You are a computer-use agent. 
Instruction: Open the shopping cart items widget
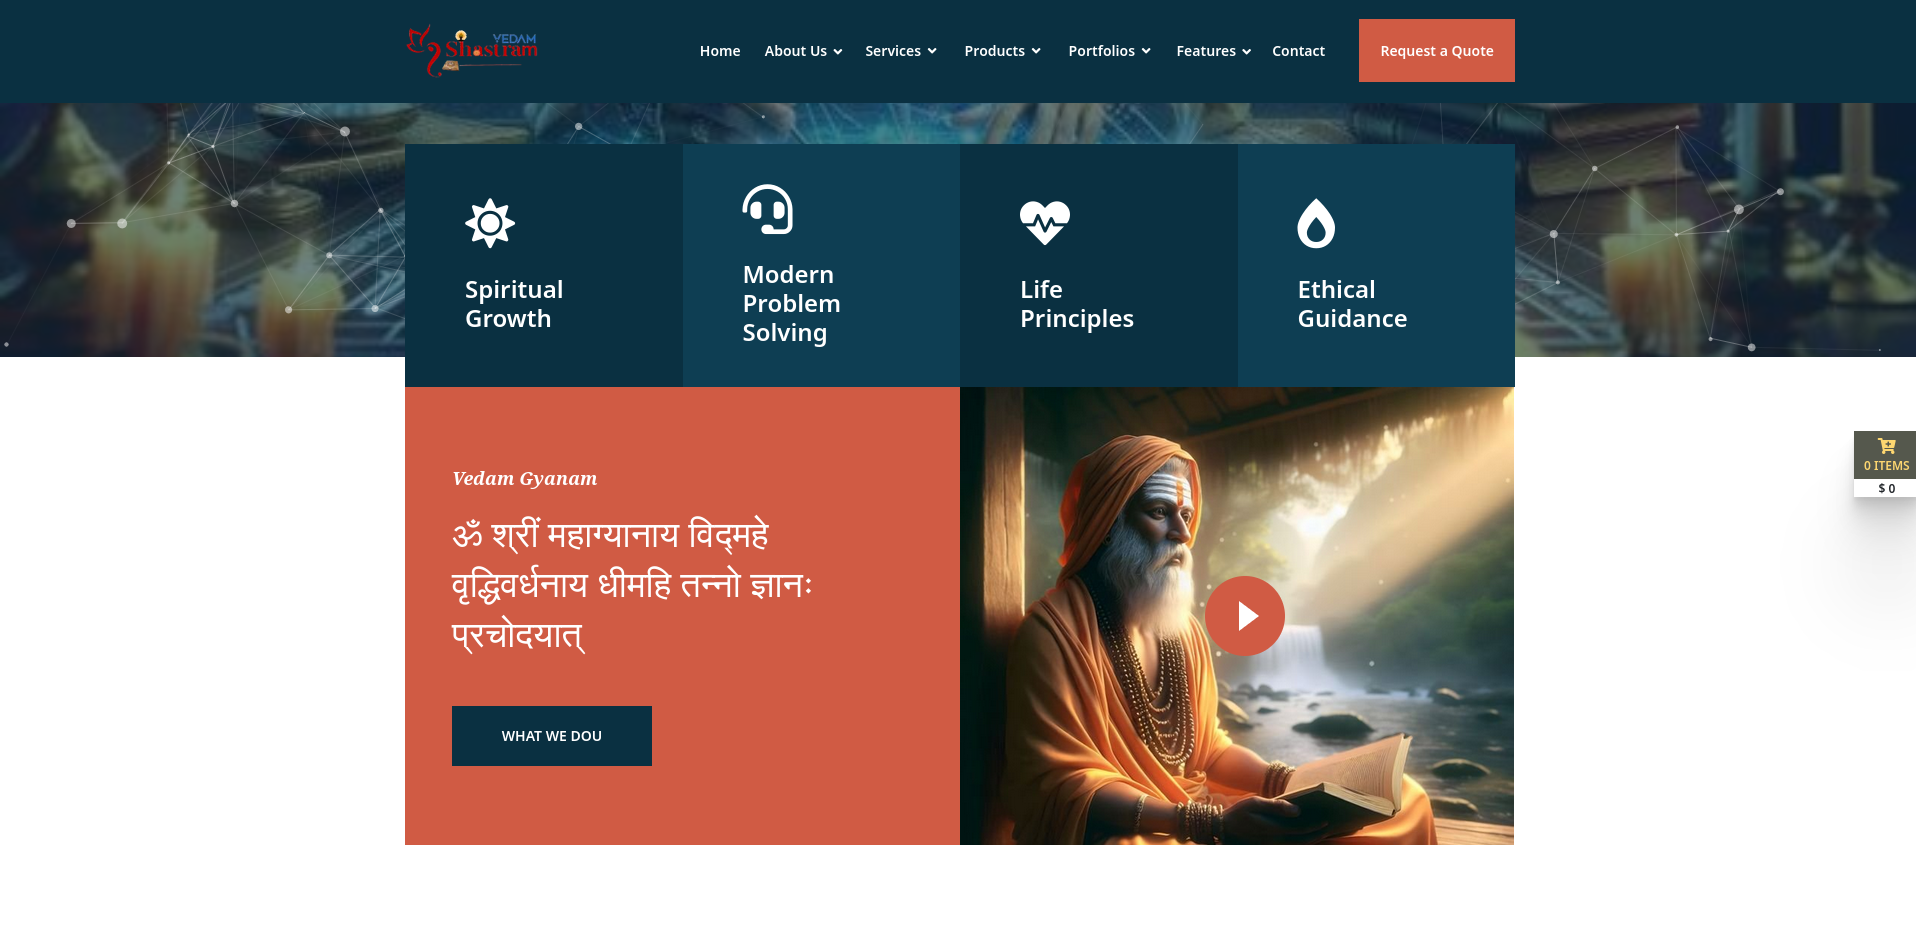point(1886,455)
